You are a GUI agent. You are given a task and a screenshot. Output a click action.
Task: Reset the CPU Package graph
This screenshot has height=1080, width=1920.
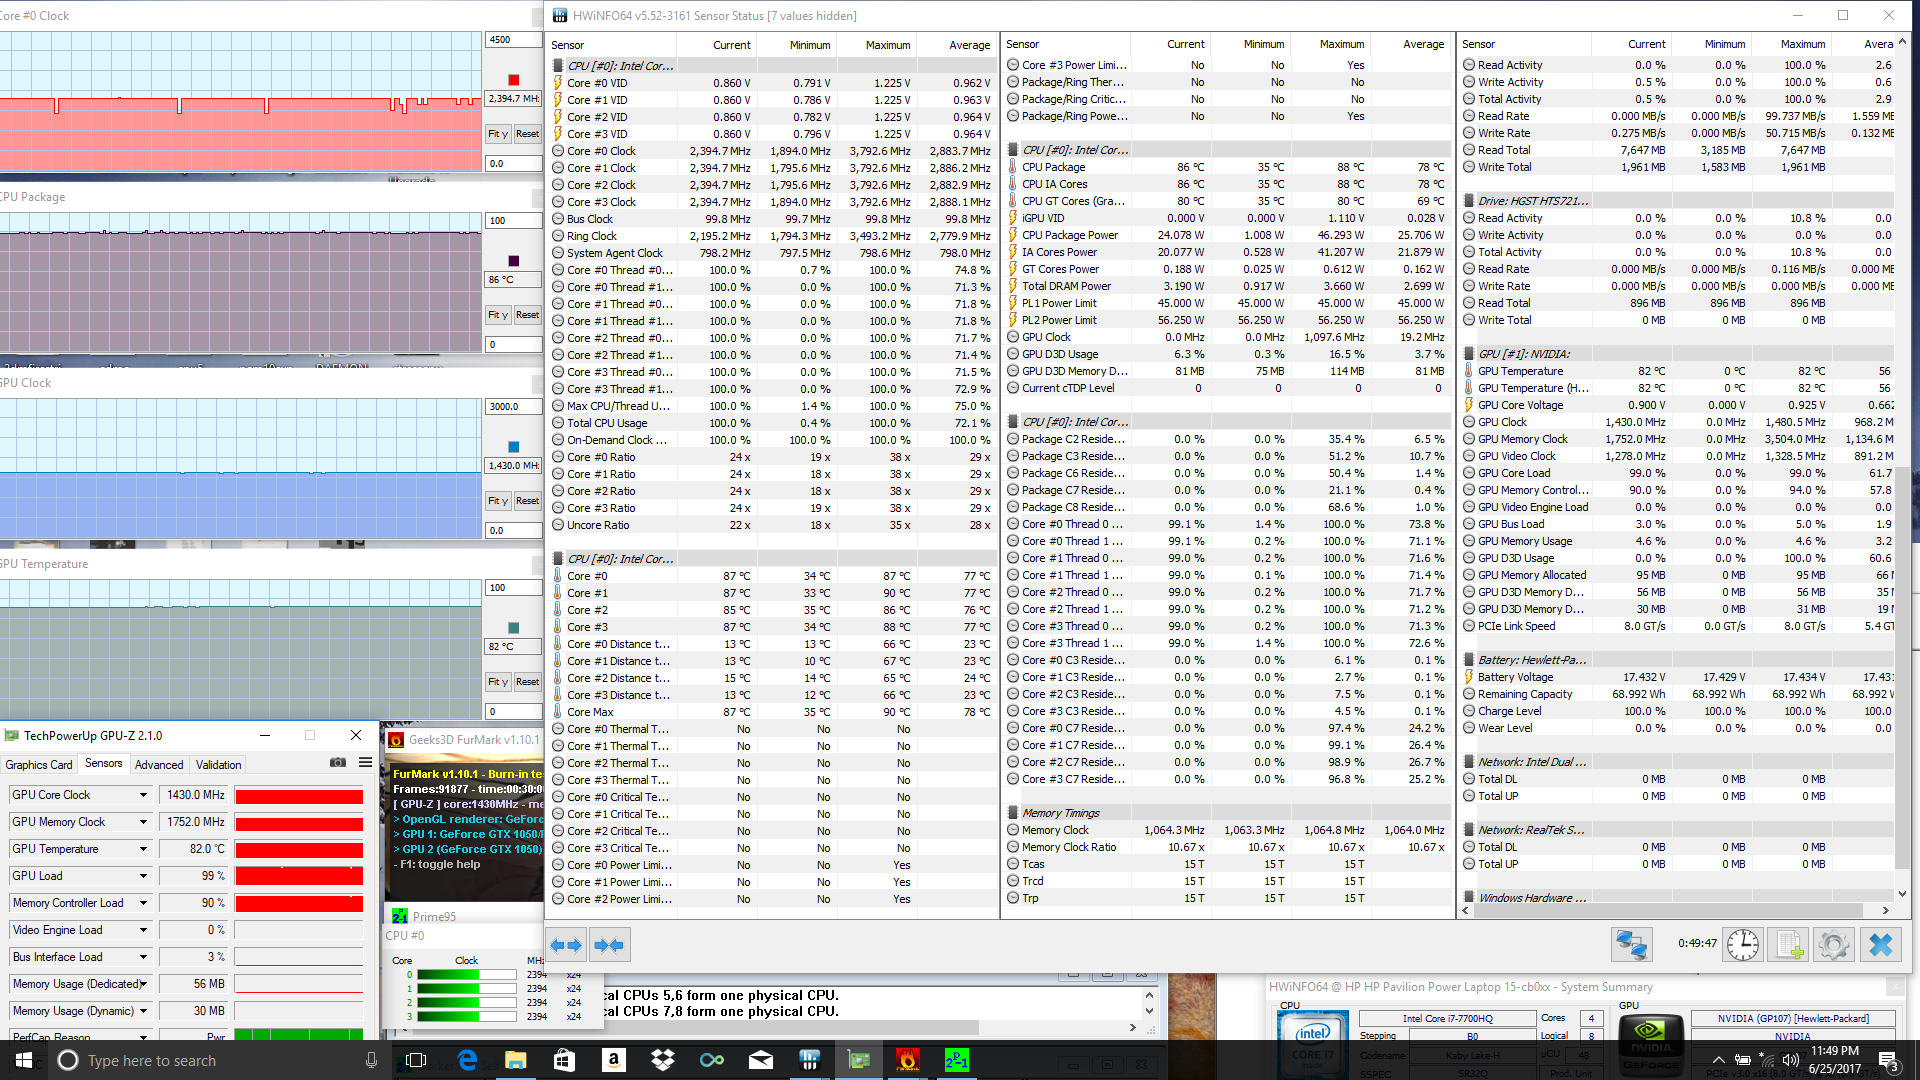527,315
